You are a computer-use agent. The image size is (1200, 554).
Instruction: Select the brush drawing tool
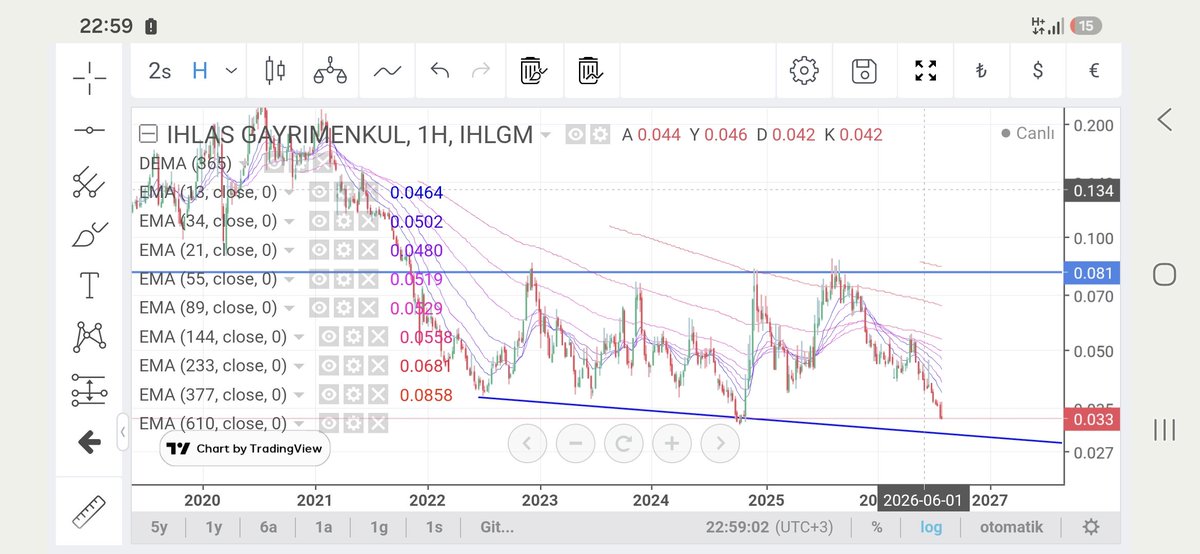90,235
